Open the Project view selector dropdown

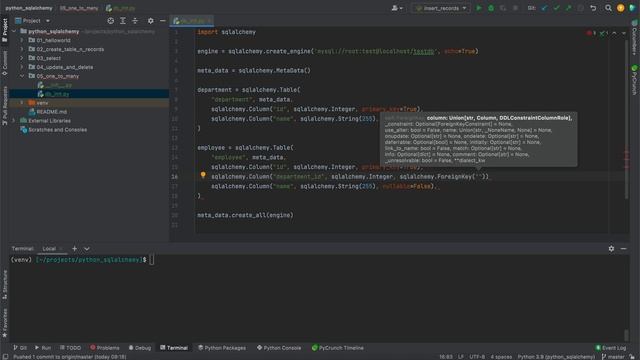(x=32, y=21)
